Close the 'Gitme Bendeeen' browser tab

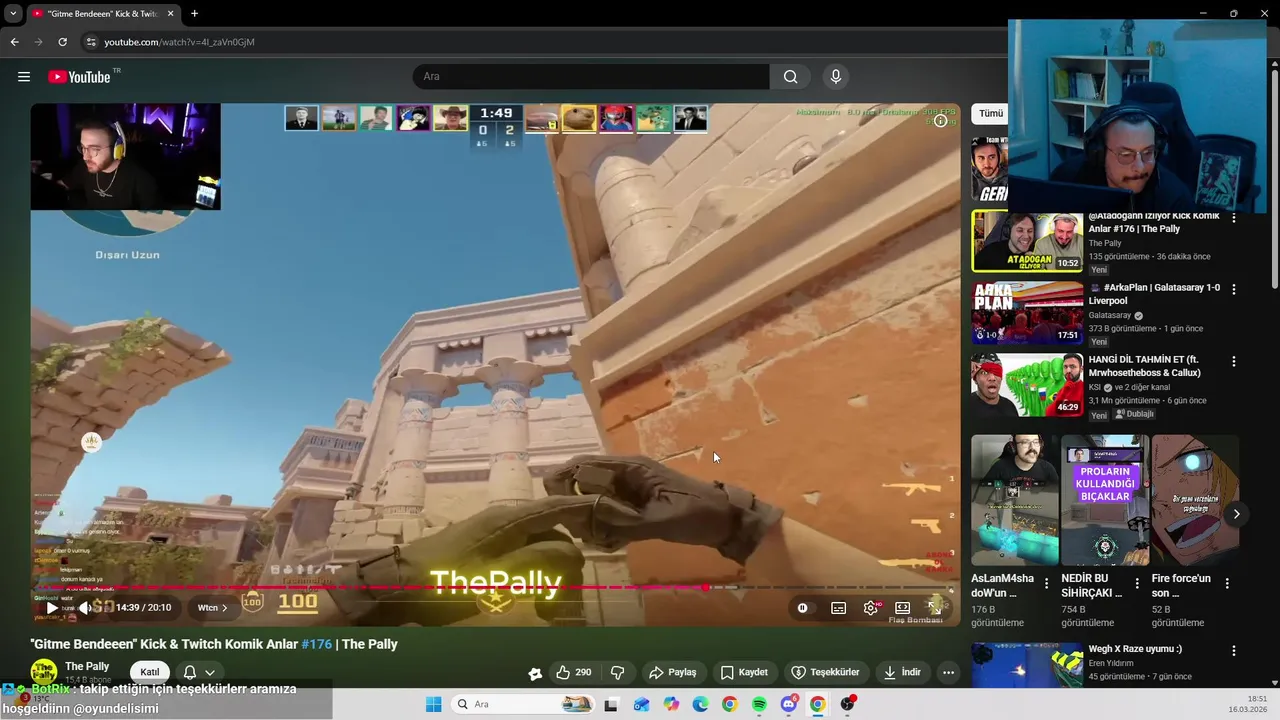(x=171, y=14)
